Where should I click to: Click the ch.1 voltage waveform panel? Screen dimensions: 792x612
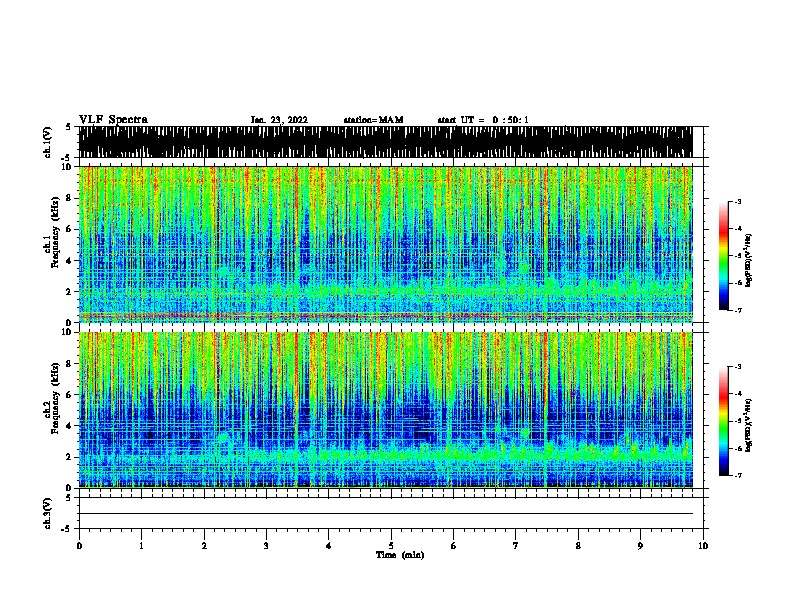[x=385, y=142]
